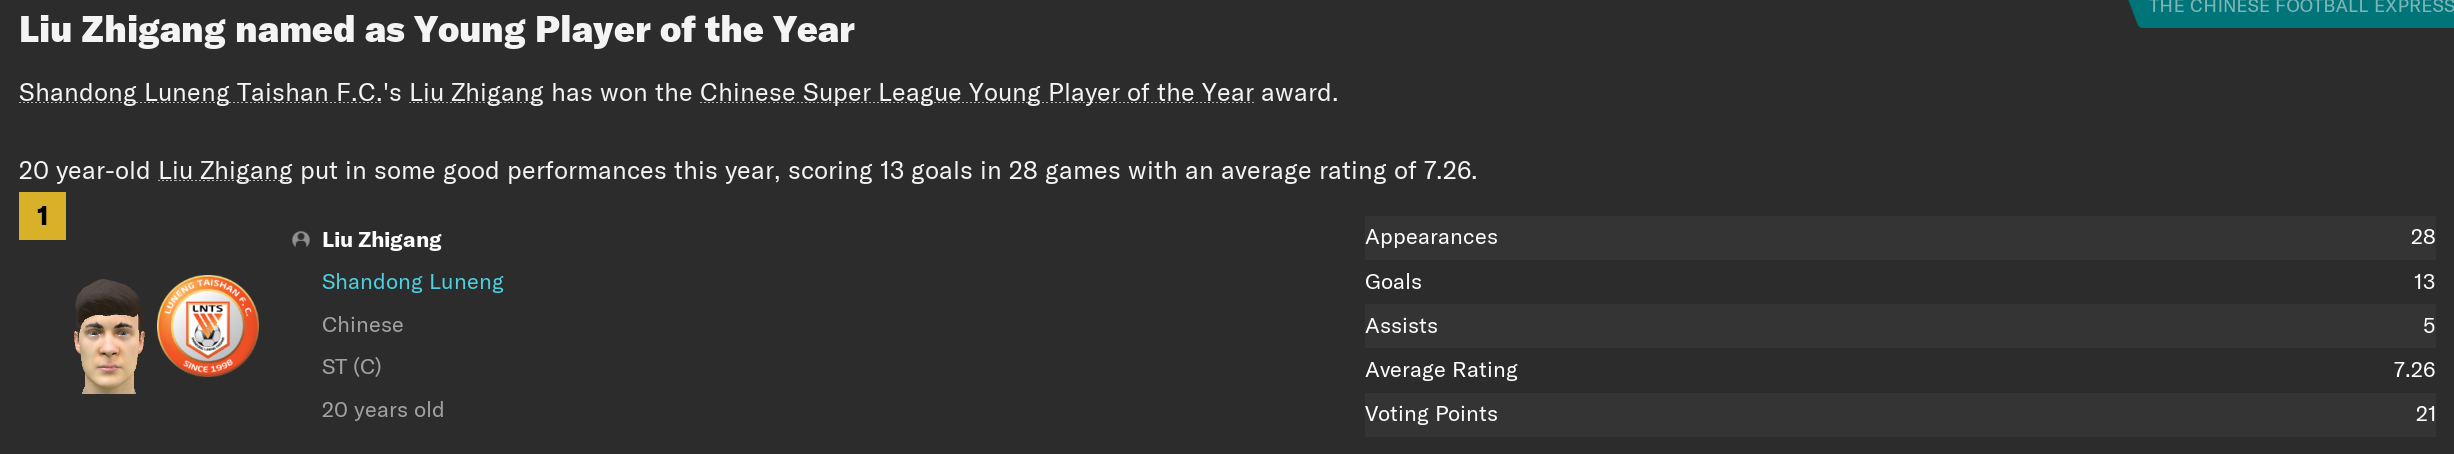Follow the Liu Zhigang link in first sentence
Image resolution: width=2454 pixels, height=454 pixels.
click(x=476, y=93)
